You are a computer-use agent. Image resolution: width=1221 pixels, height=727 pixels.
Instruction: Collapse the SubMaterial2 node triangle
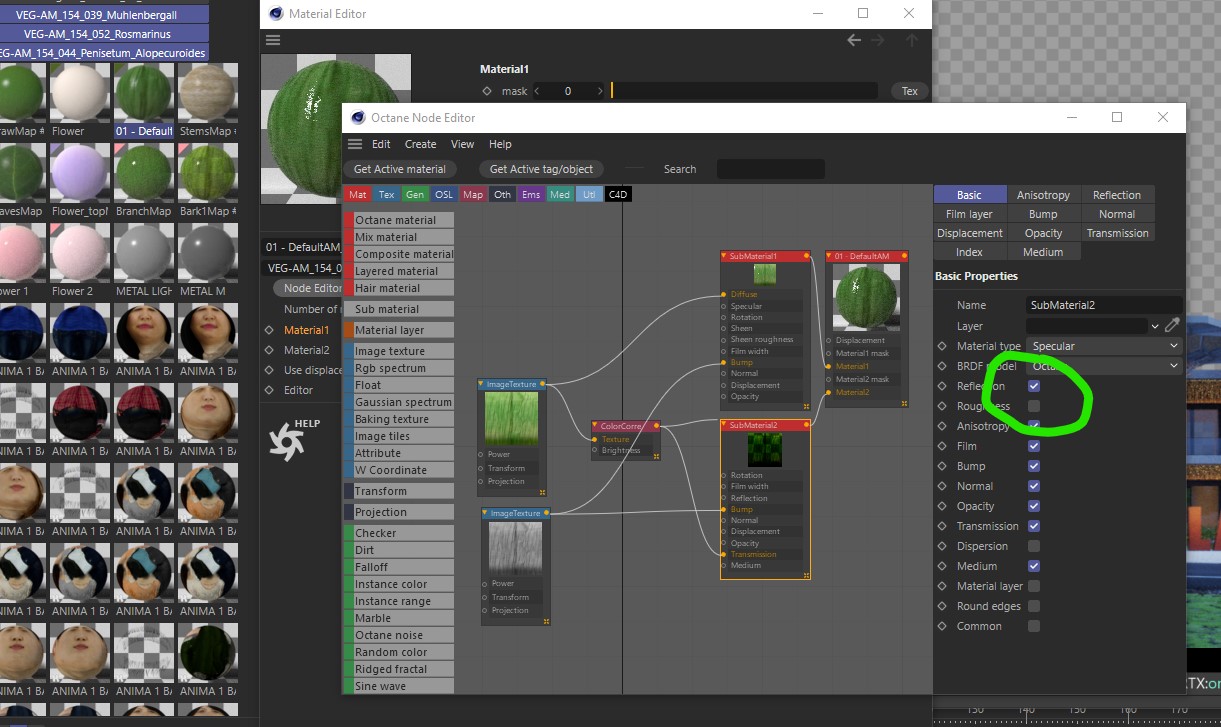[724, 425]
